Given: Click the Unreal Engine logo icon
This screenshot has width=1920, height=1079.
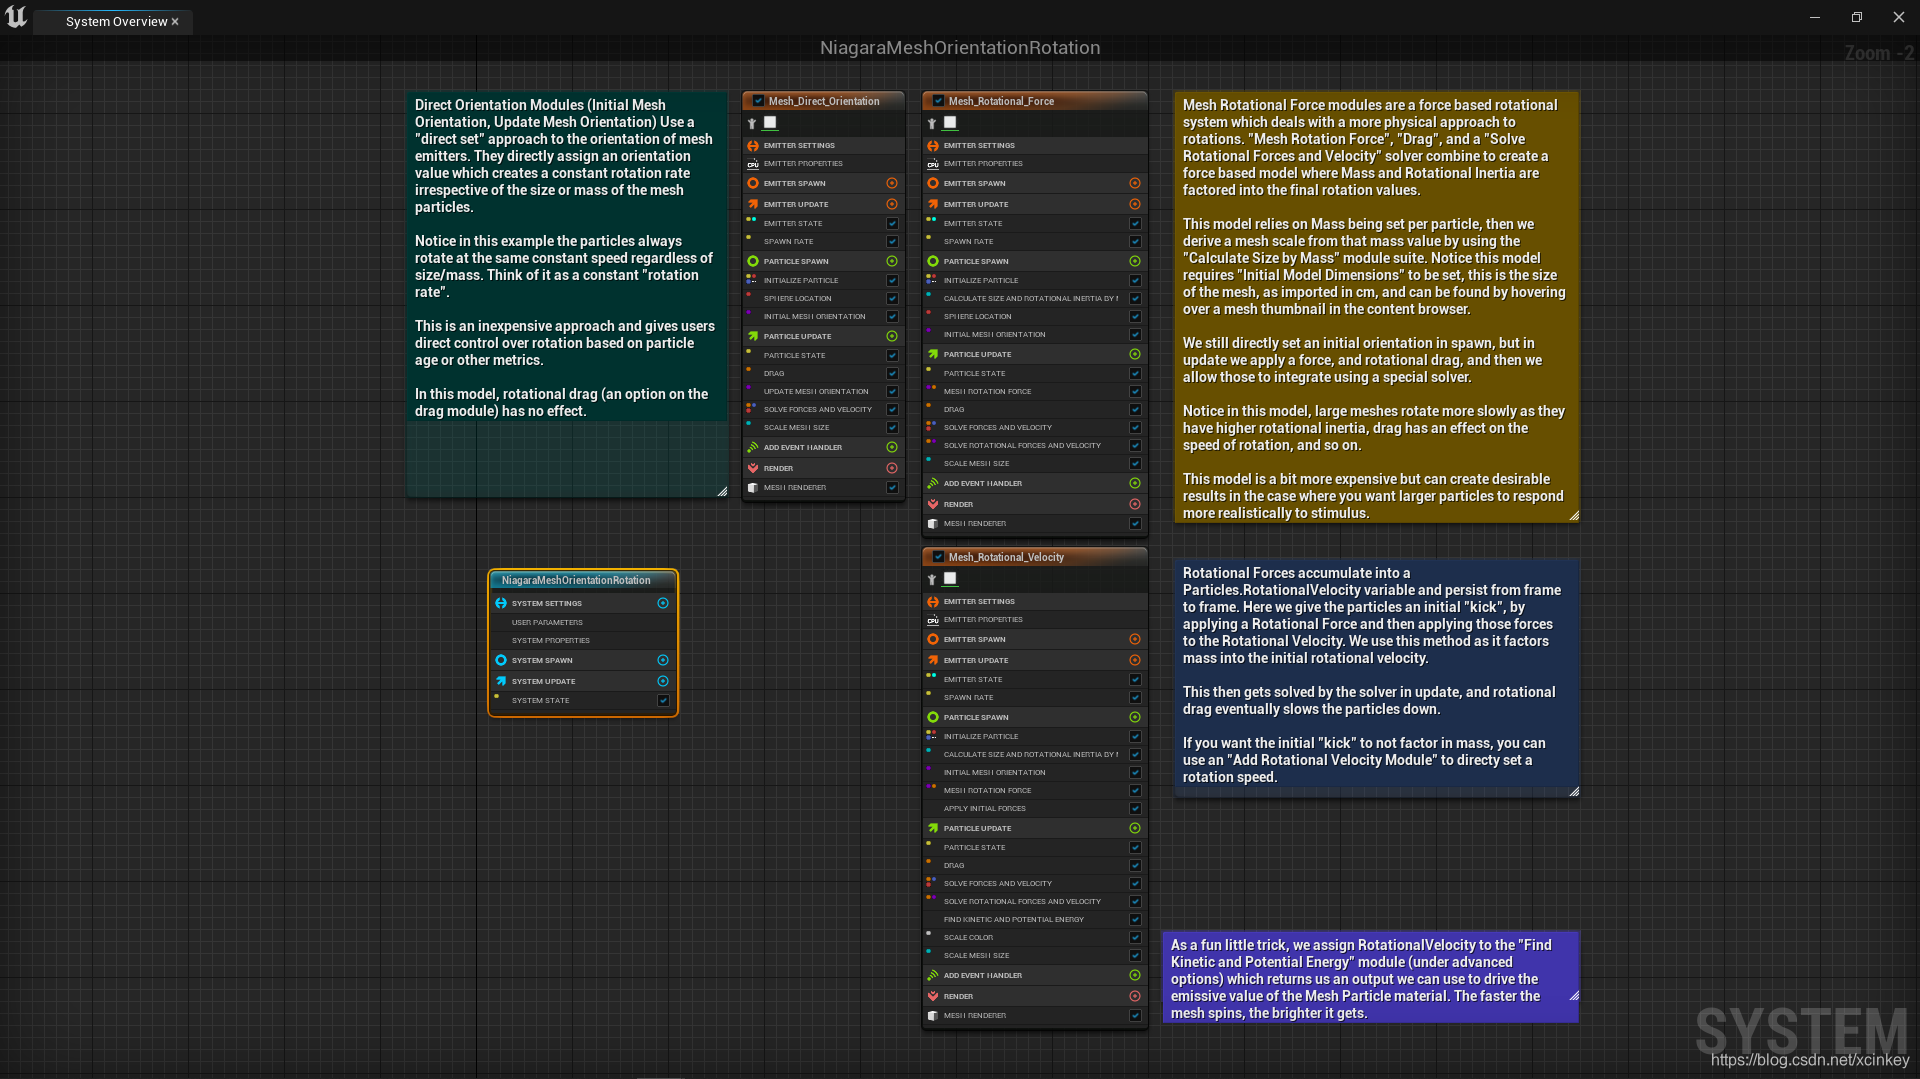Looking at the screenshot, I should pos(16,17).
